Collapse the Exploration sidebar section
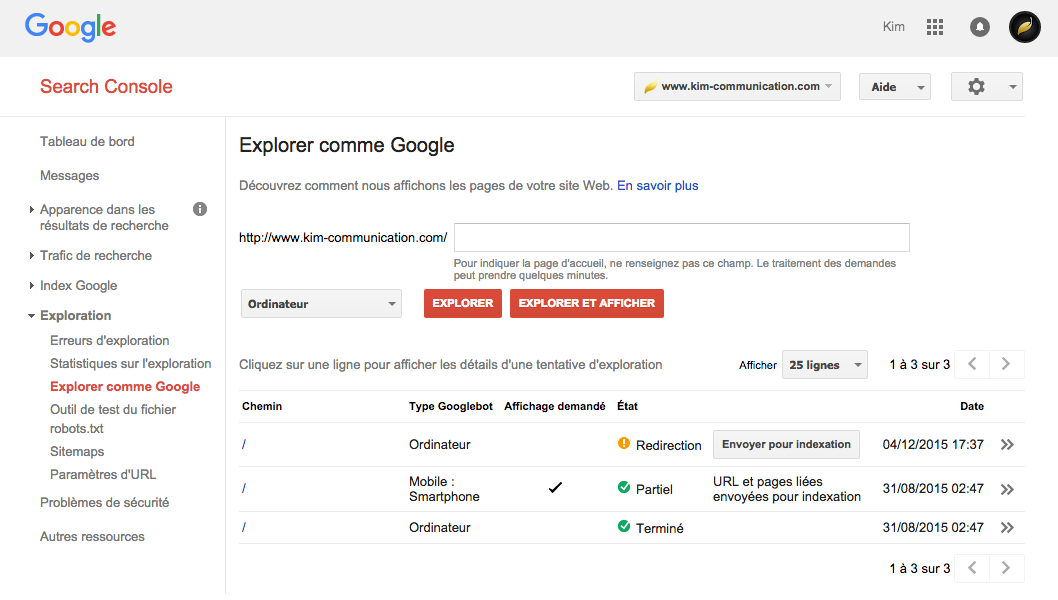 click(x=75, y=316)
